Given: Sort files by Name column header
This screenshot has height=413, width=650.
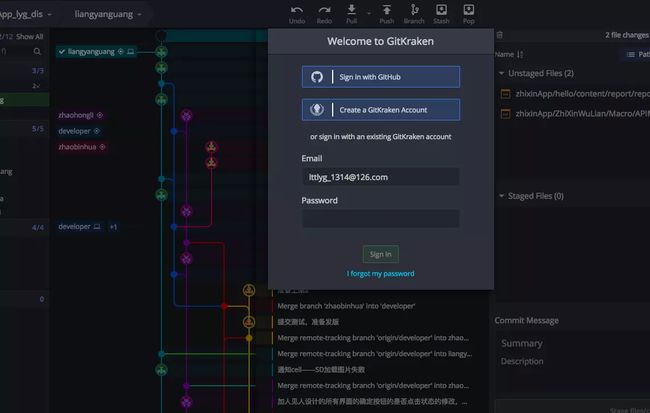Looking at the screenshot, I should [509, 54].
